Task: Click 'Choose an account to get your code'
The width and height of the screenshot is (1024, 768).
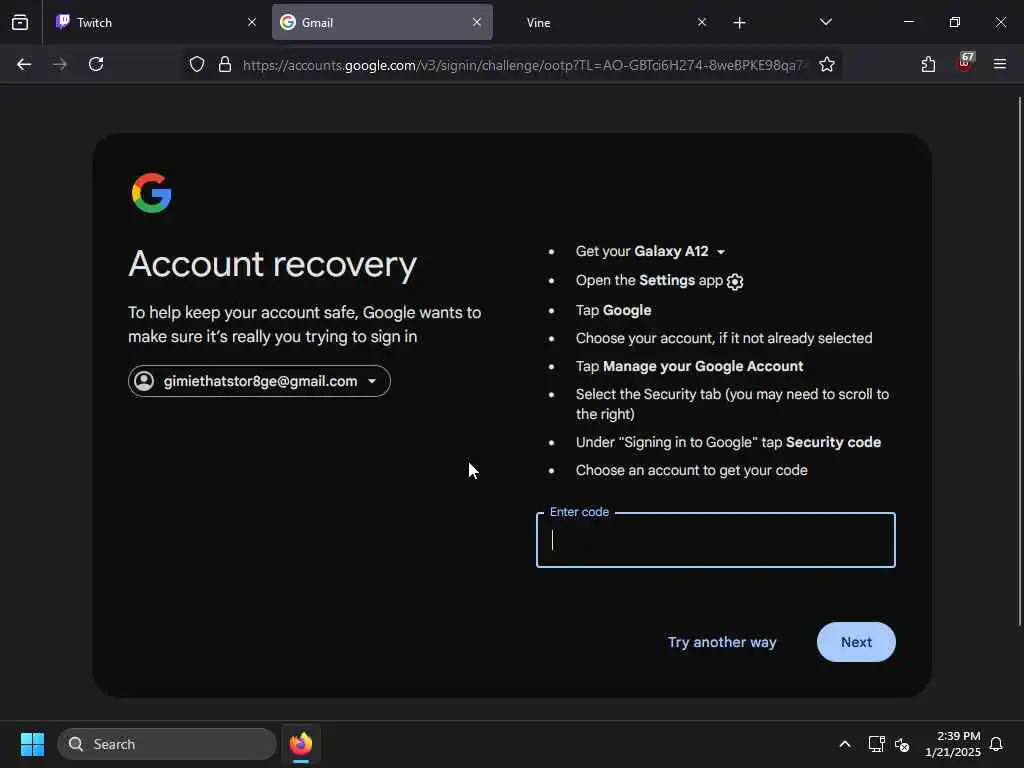Action: pos(692,470)
